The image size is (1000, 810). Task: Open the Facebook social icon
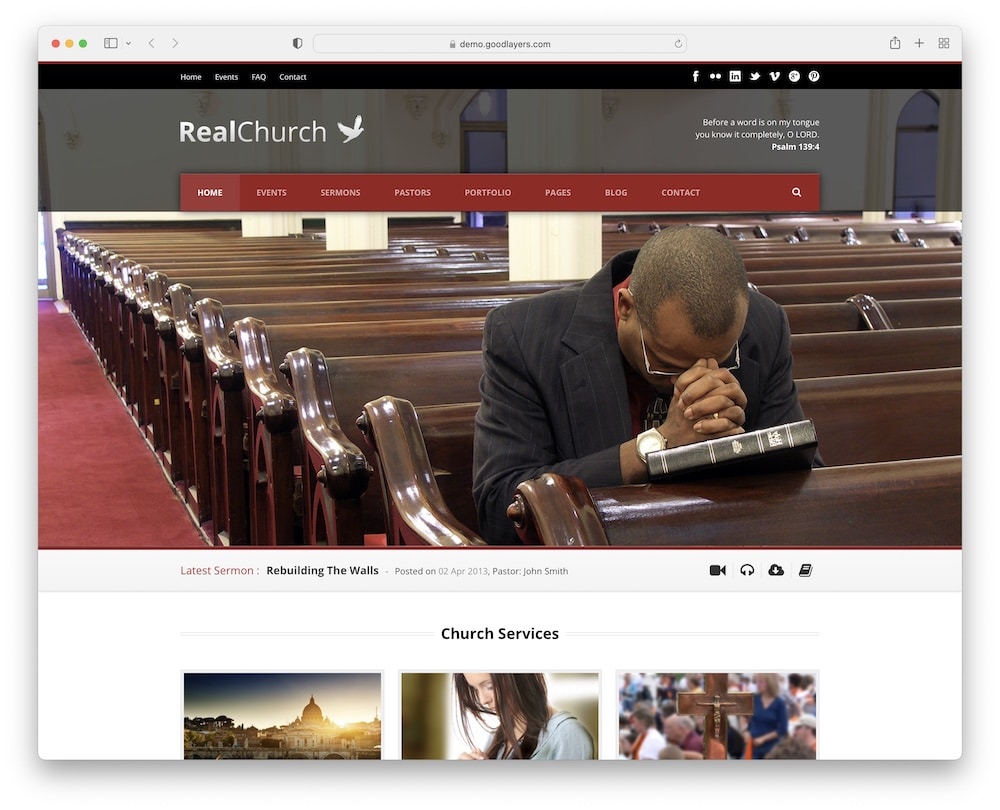click(x=696, y=77)
